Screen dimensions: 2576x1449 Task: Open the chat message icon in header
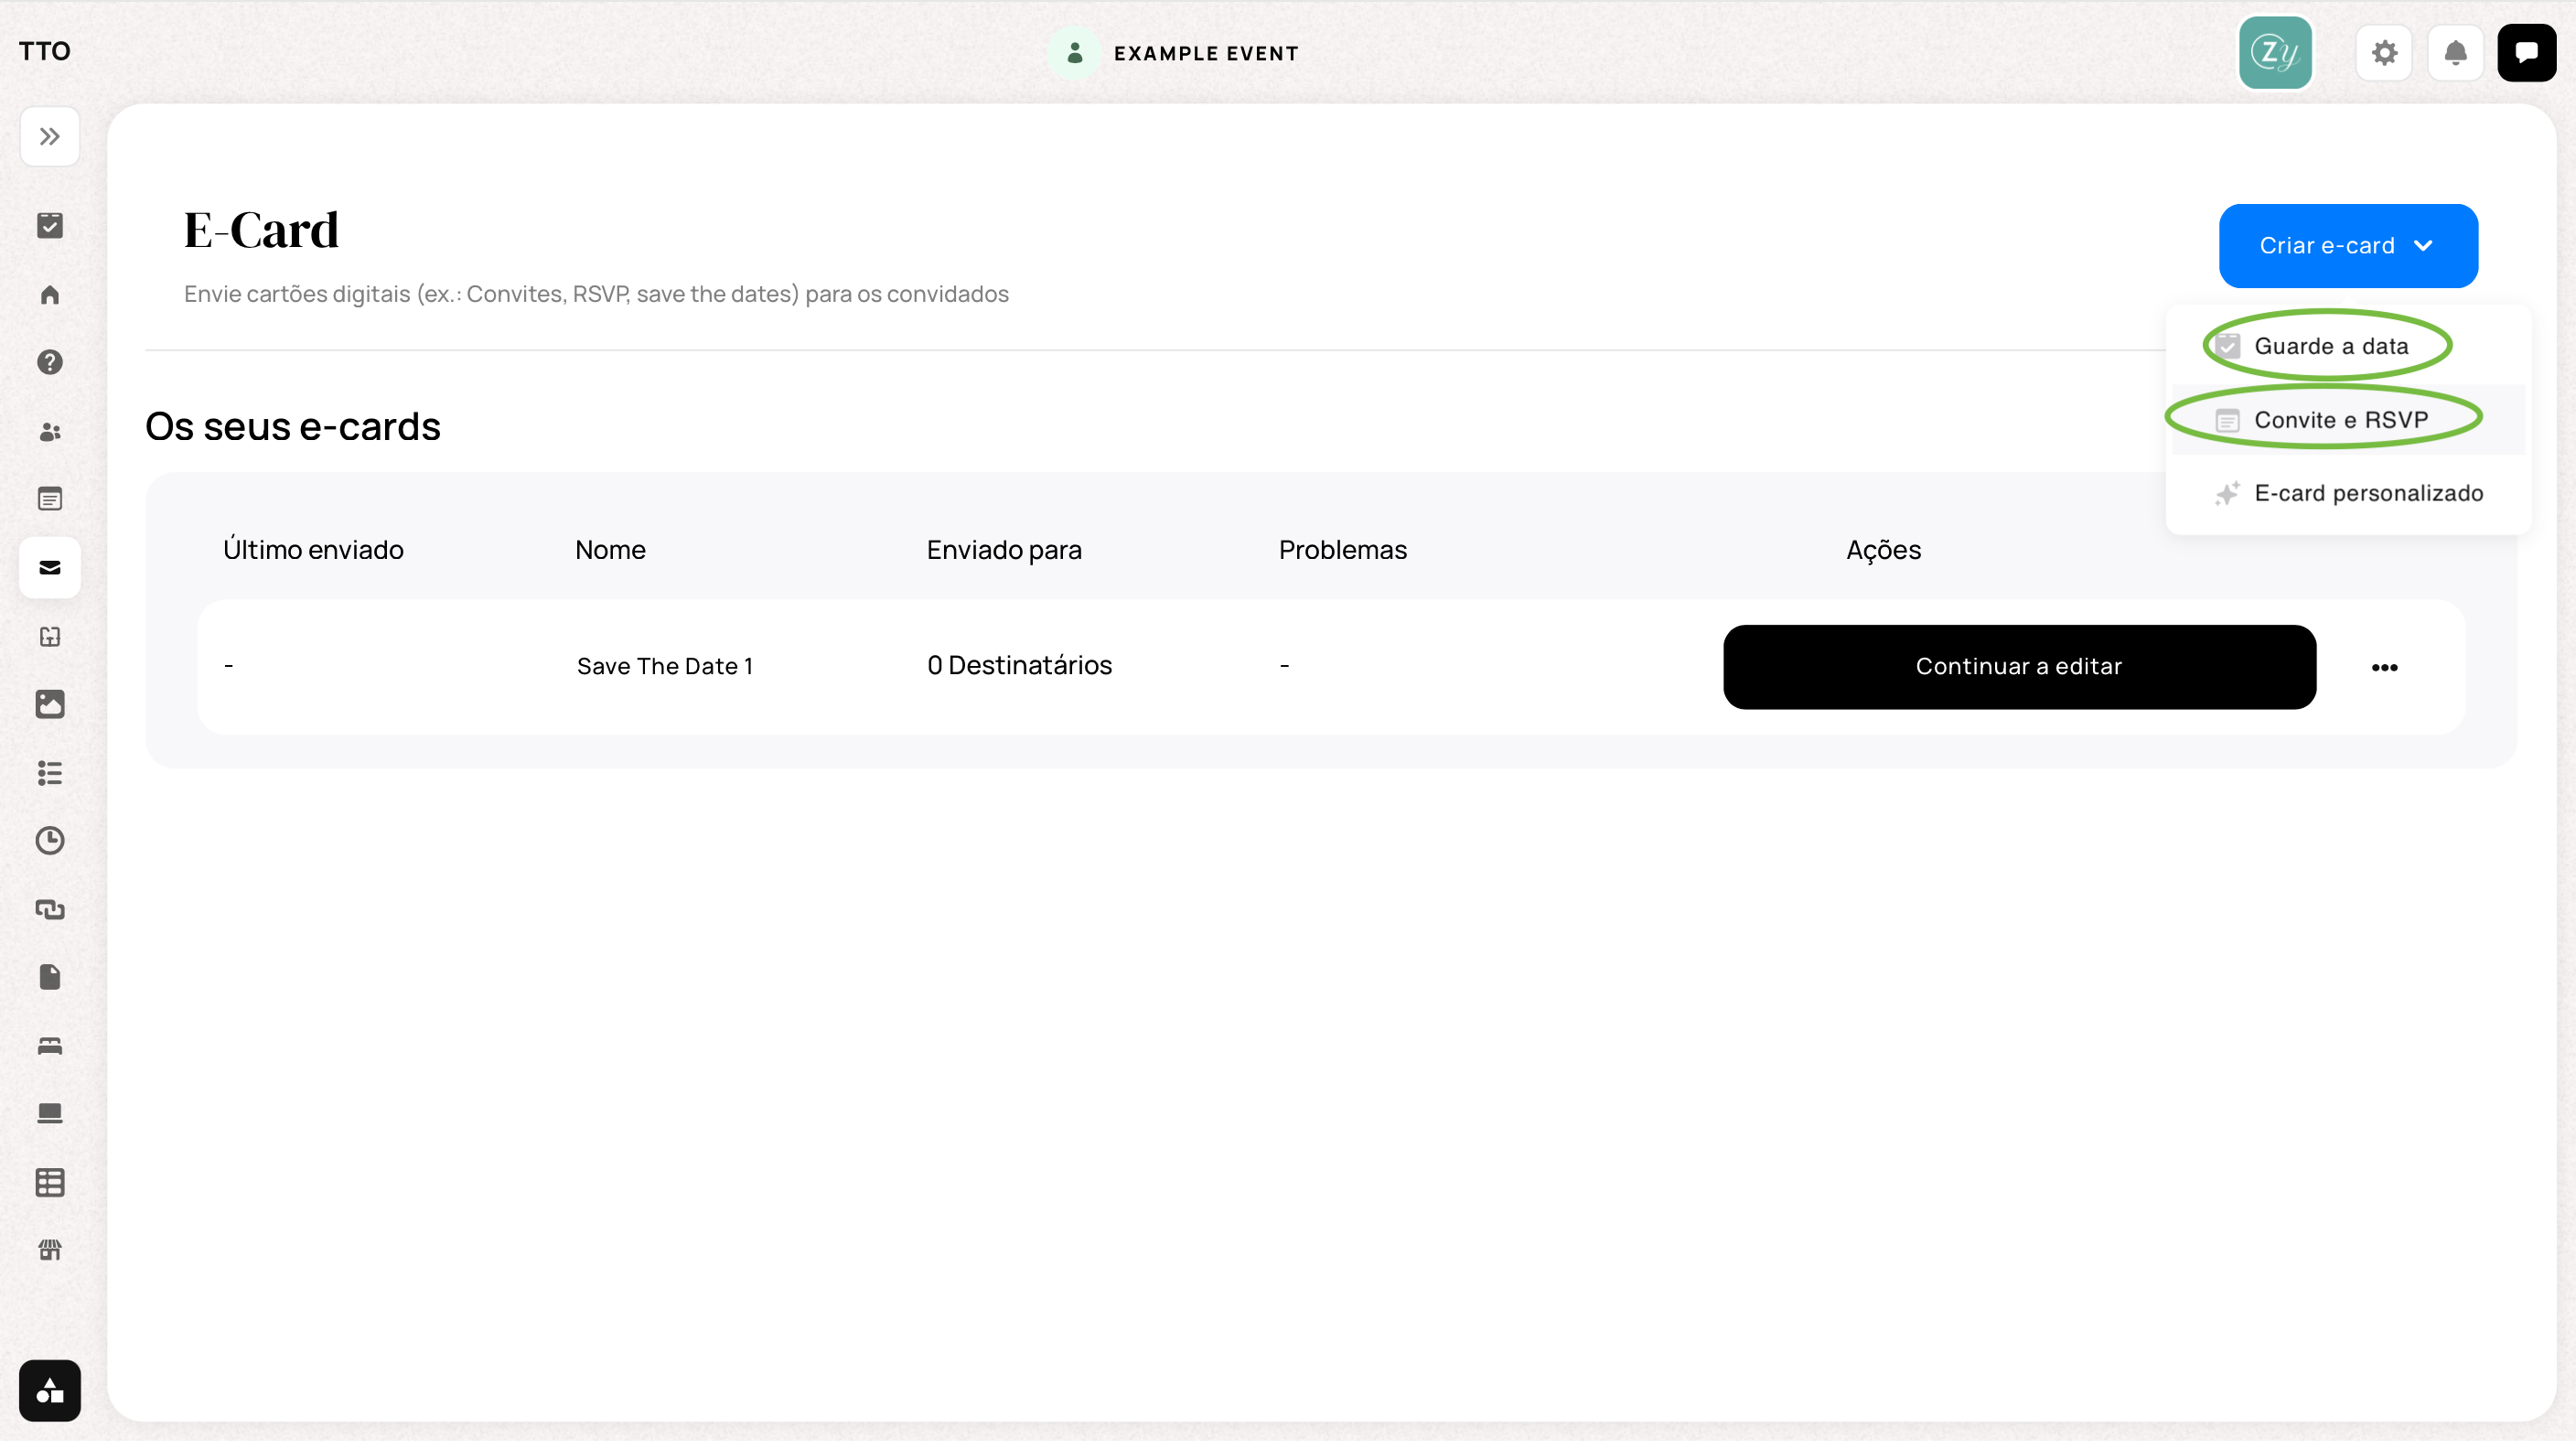[x=2526, y=53]
